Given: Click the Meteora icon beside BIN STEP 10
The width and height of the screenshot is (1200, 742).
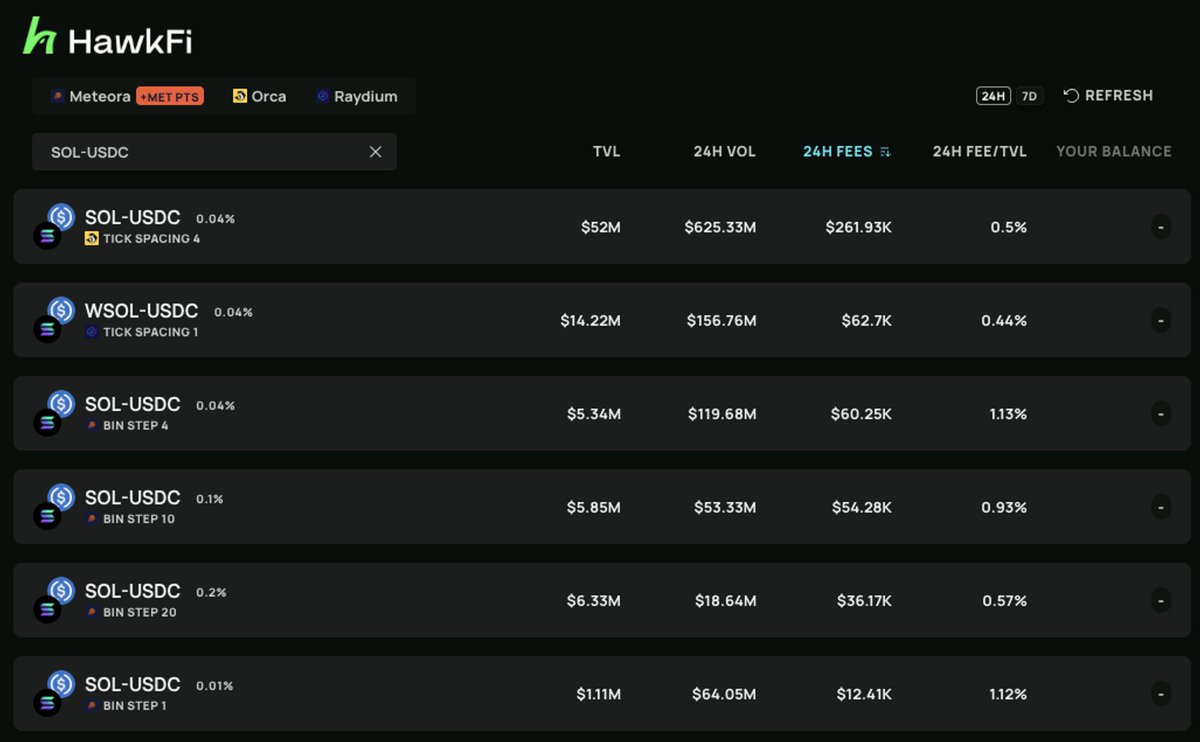Looking at the screenshot, I should coord(92,519).
